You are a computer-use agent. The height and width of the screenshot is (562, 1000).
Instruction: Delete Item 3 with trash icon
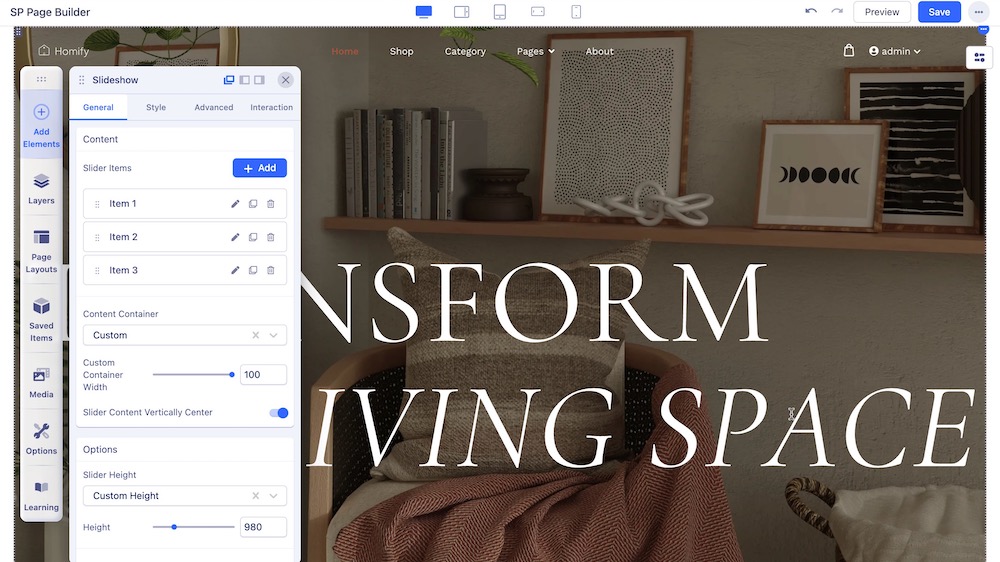271,270
